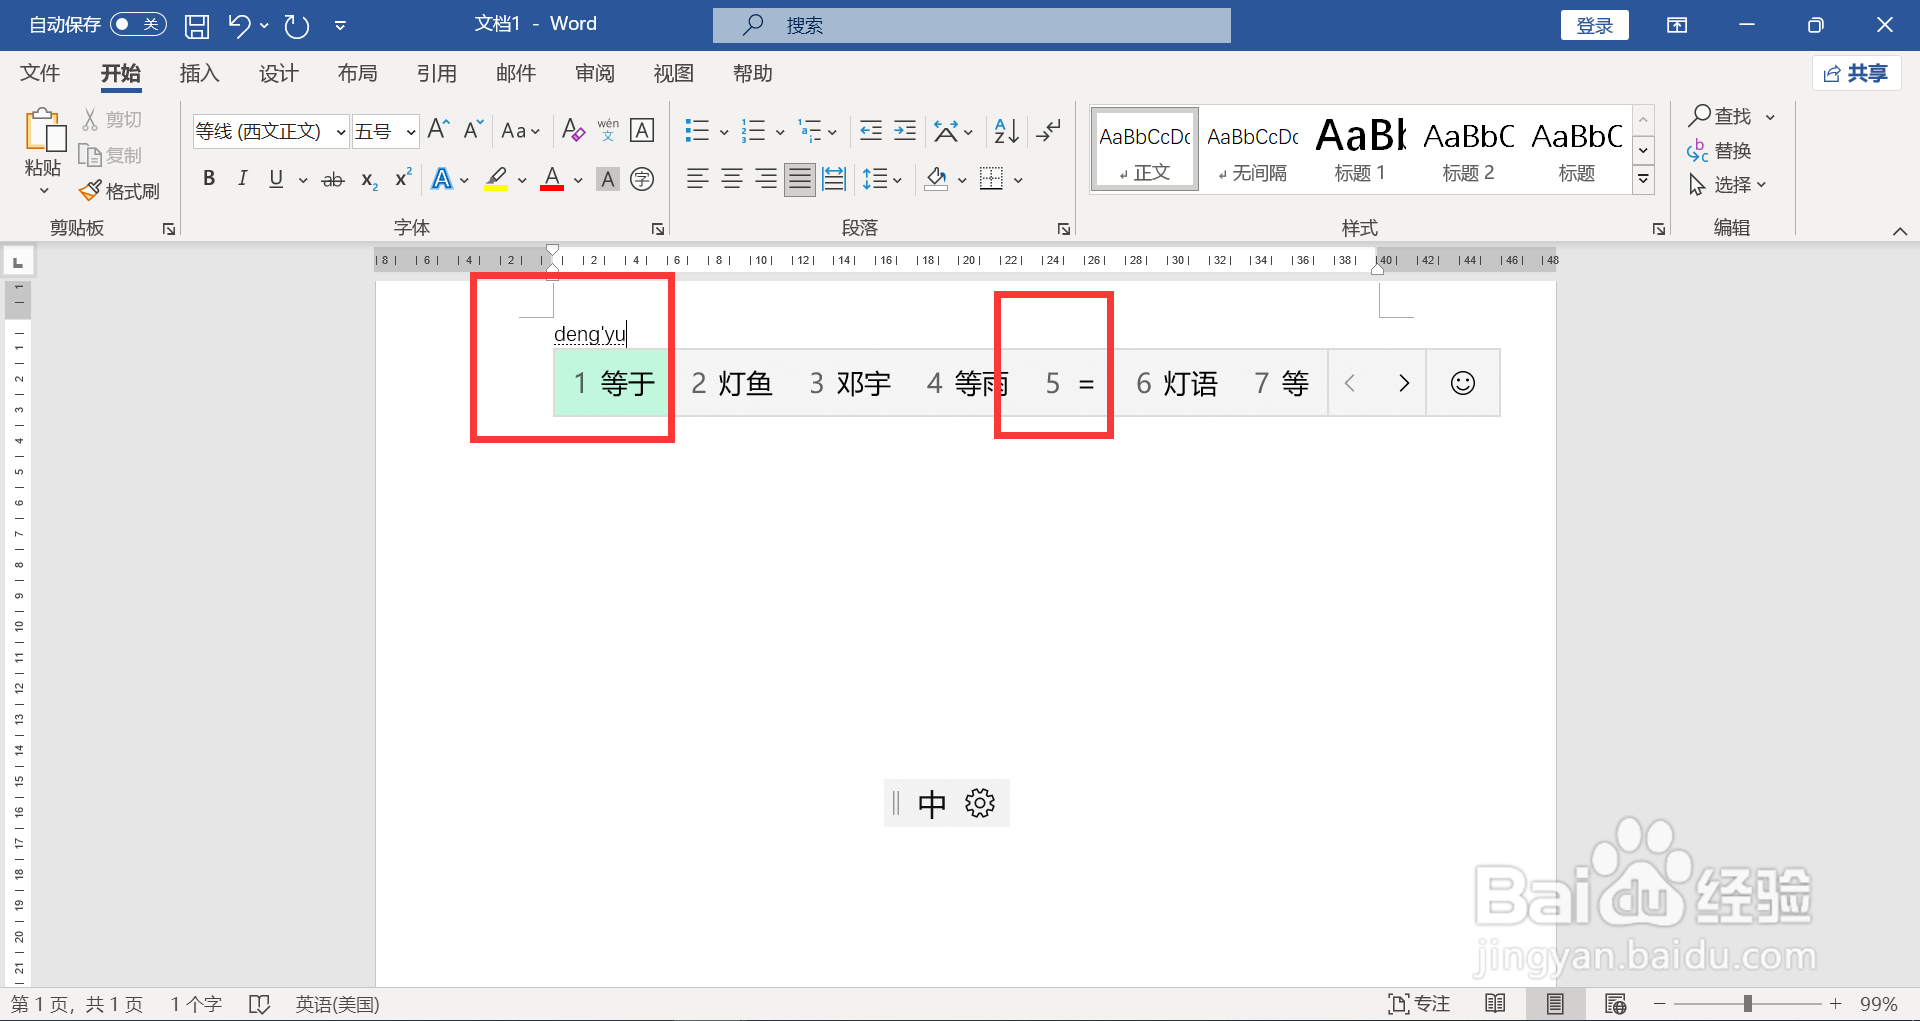Click the phonetic guide (wén) icon
Viewport: 1920px width, 1021px height.
point(608,130)
